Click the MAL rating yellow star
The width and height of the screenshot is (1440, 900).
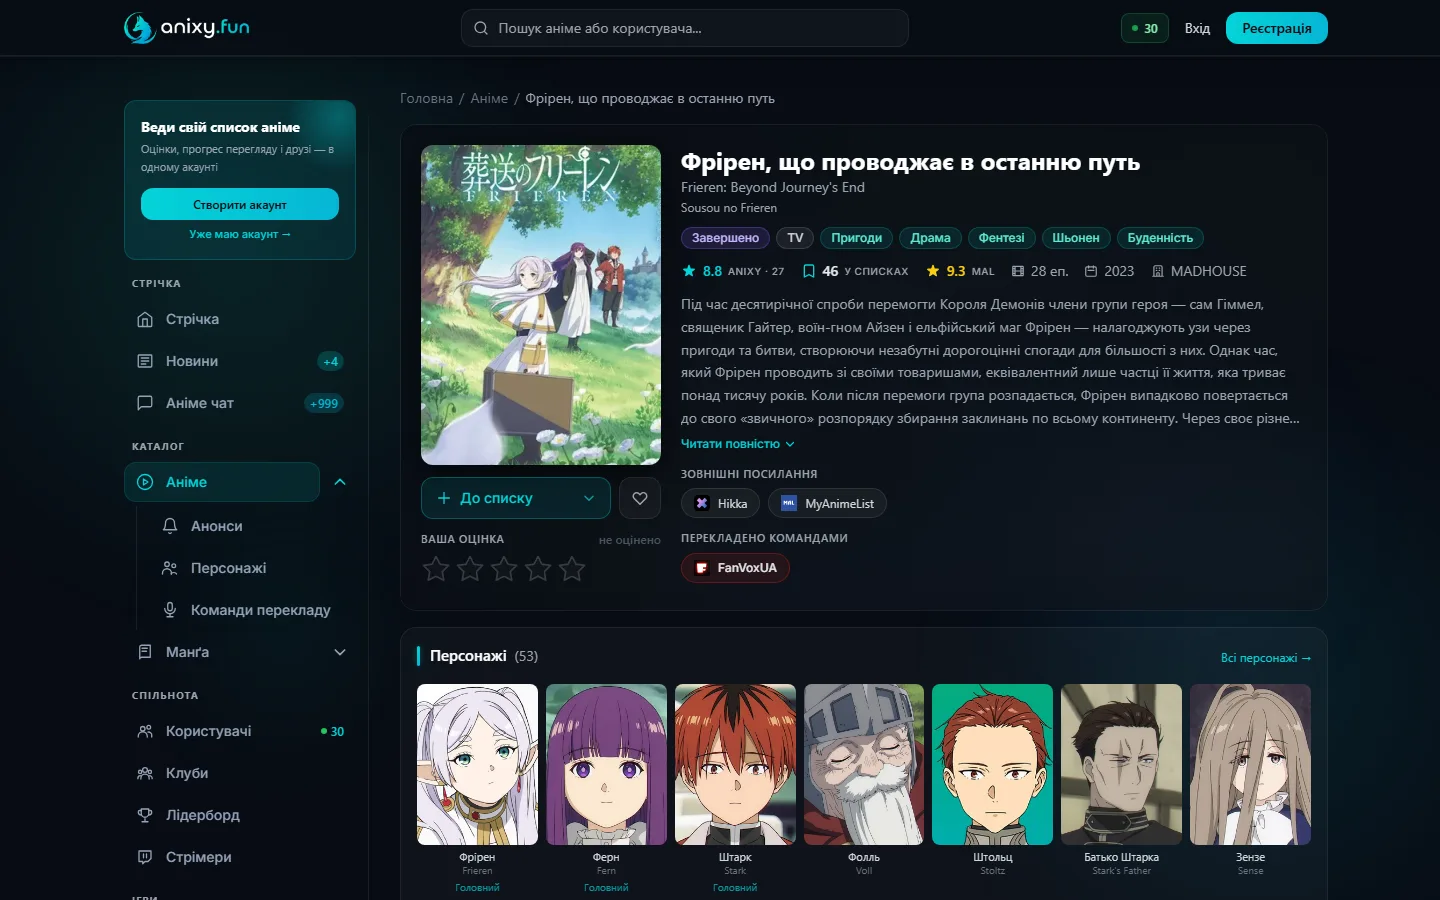coord(933,271)
